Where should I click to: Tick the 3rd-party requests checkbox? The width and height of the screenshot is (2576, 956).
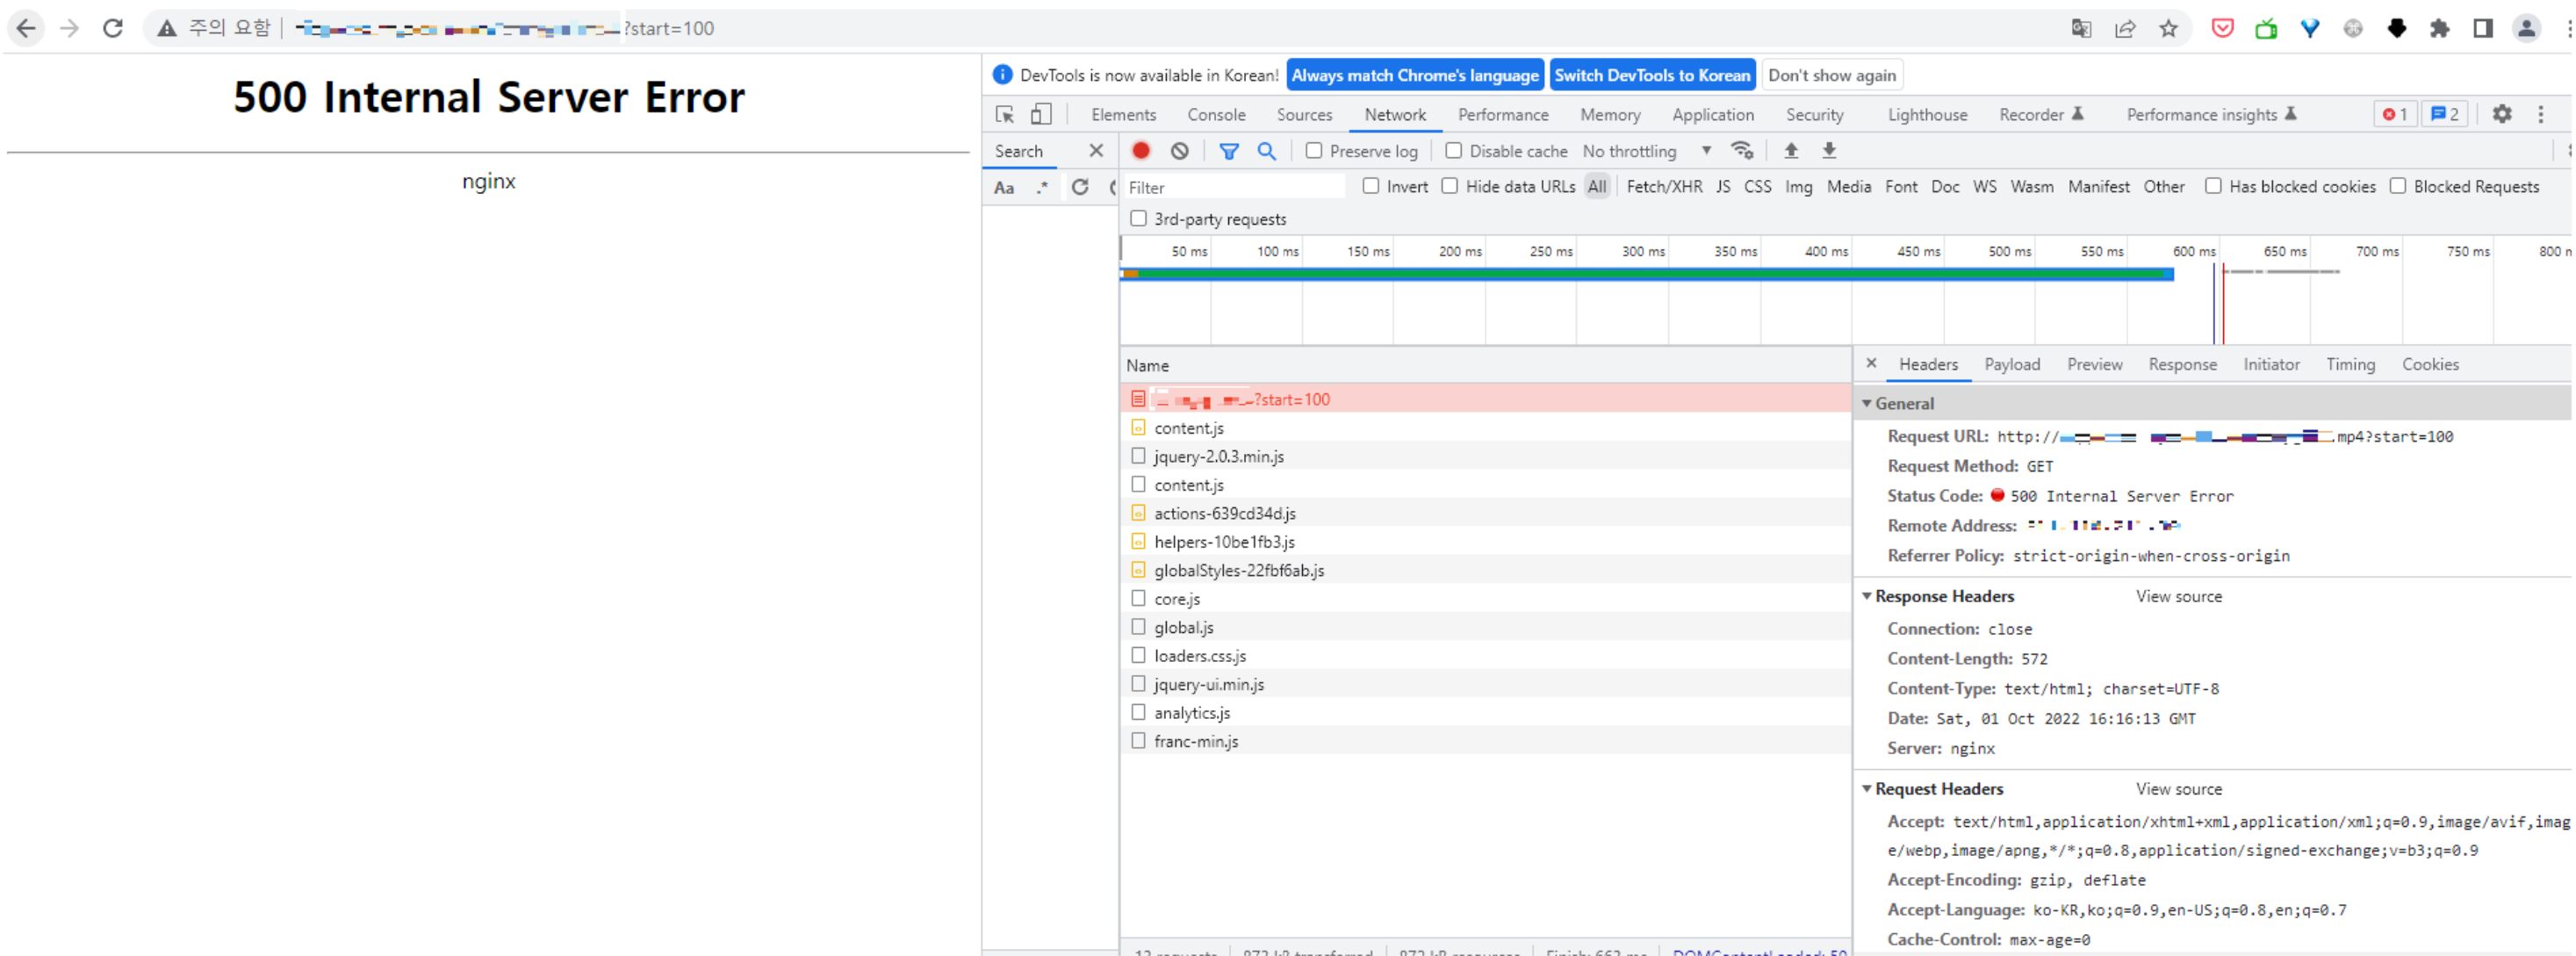click(1138, 219)
